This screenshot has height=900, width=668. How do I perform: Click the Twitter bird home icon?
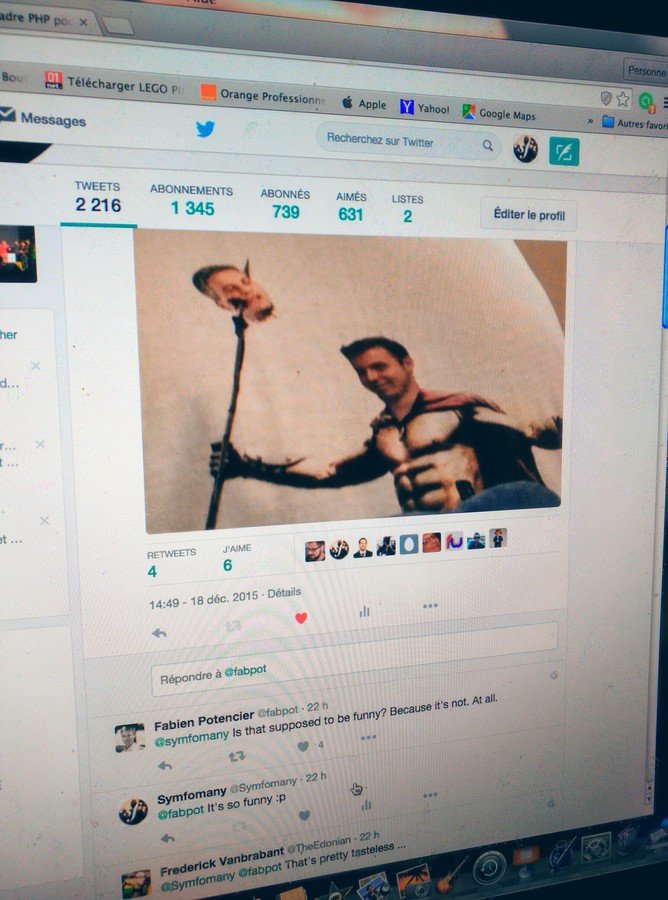(205, 129)
